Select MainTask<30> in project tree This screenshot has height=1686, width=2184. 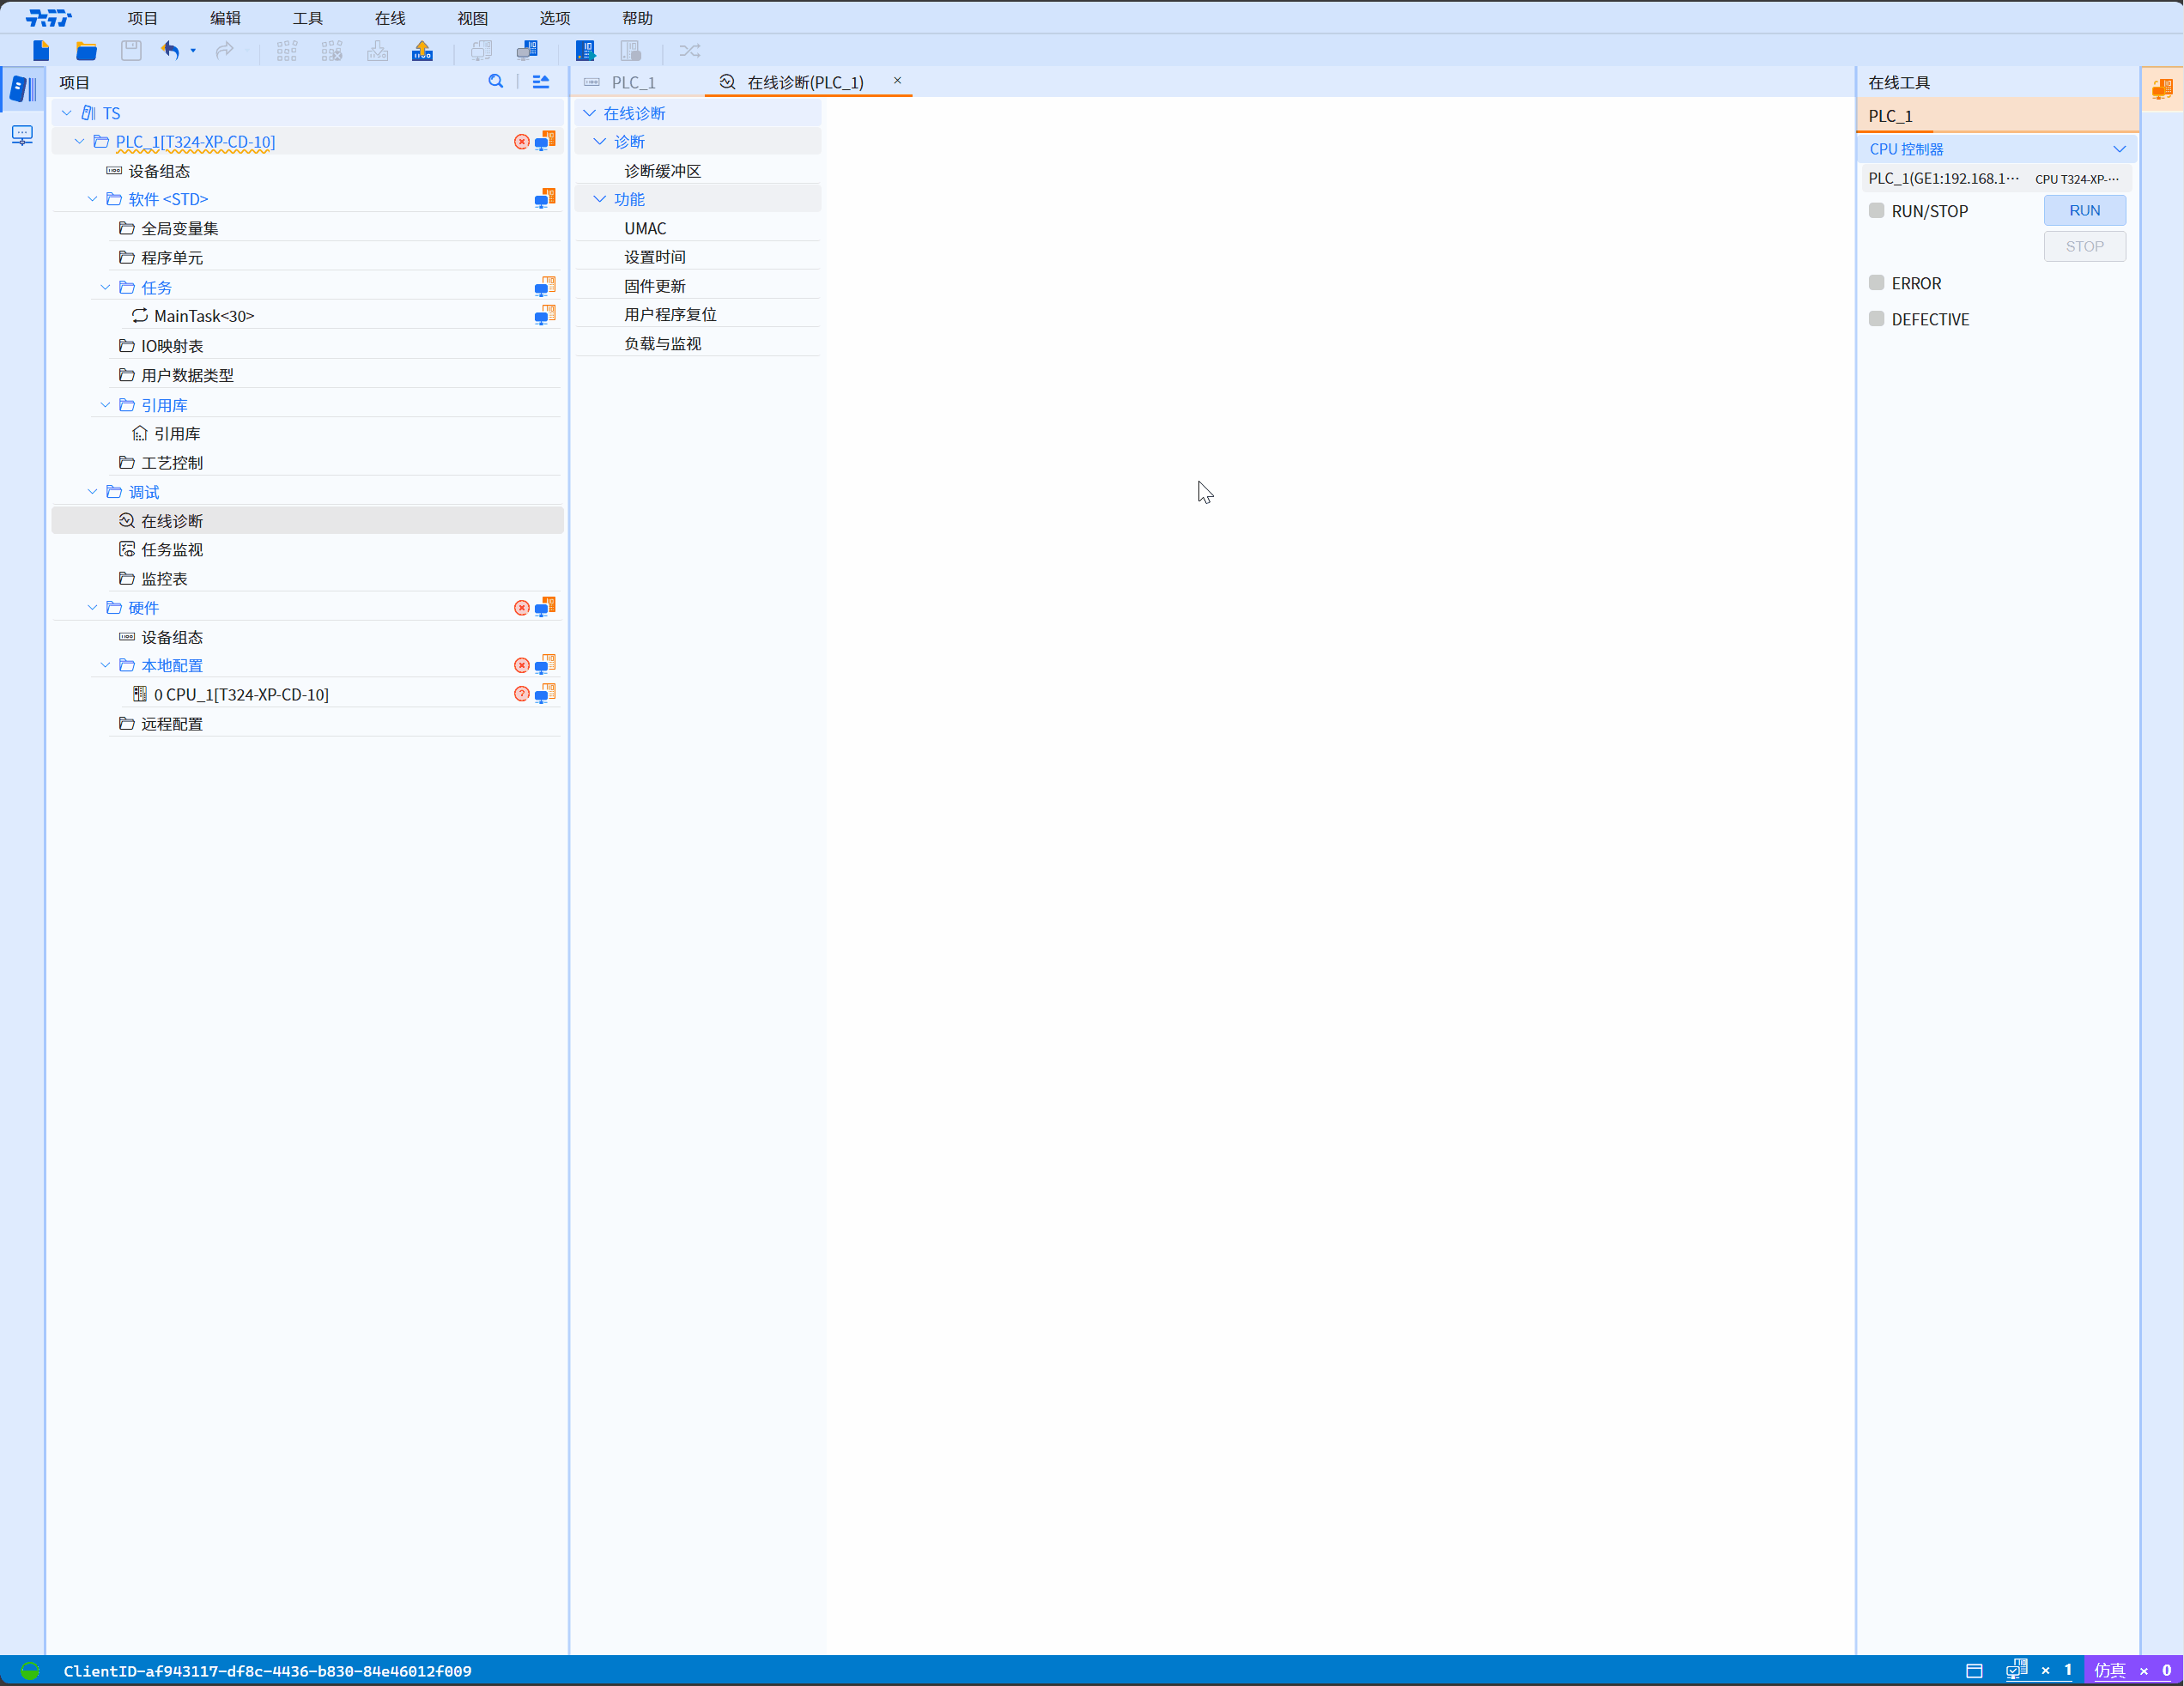click(x=204, y=316)
